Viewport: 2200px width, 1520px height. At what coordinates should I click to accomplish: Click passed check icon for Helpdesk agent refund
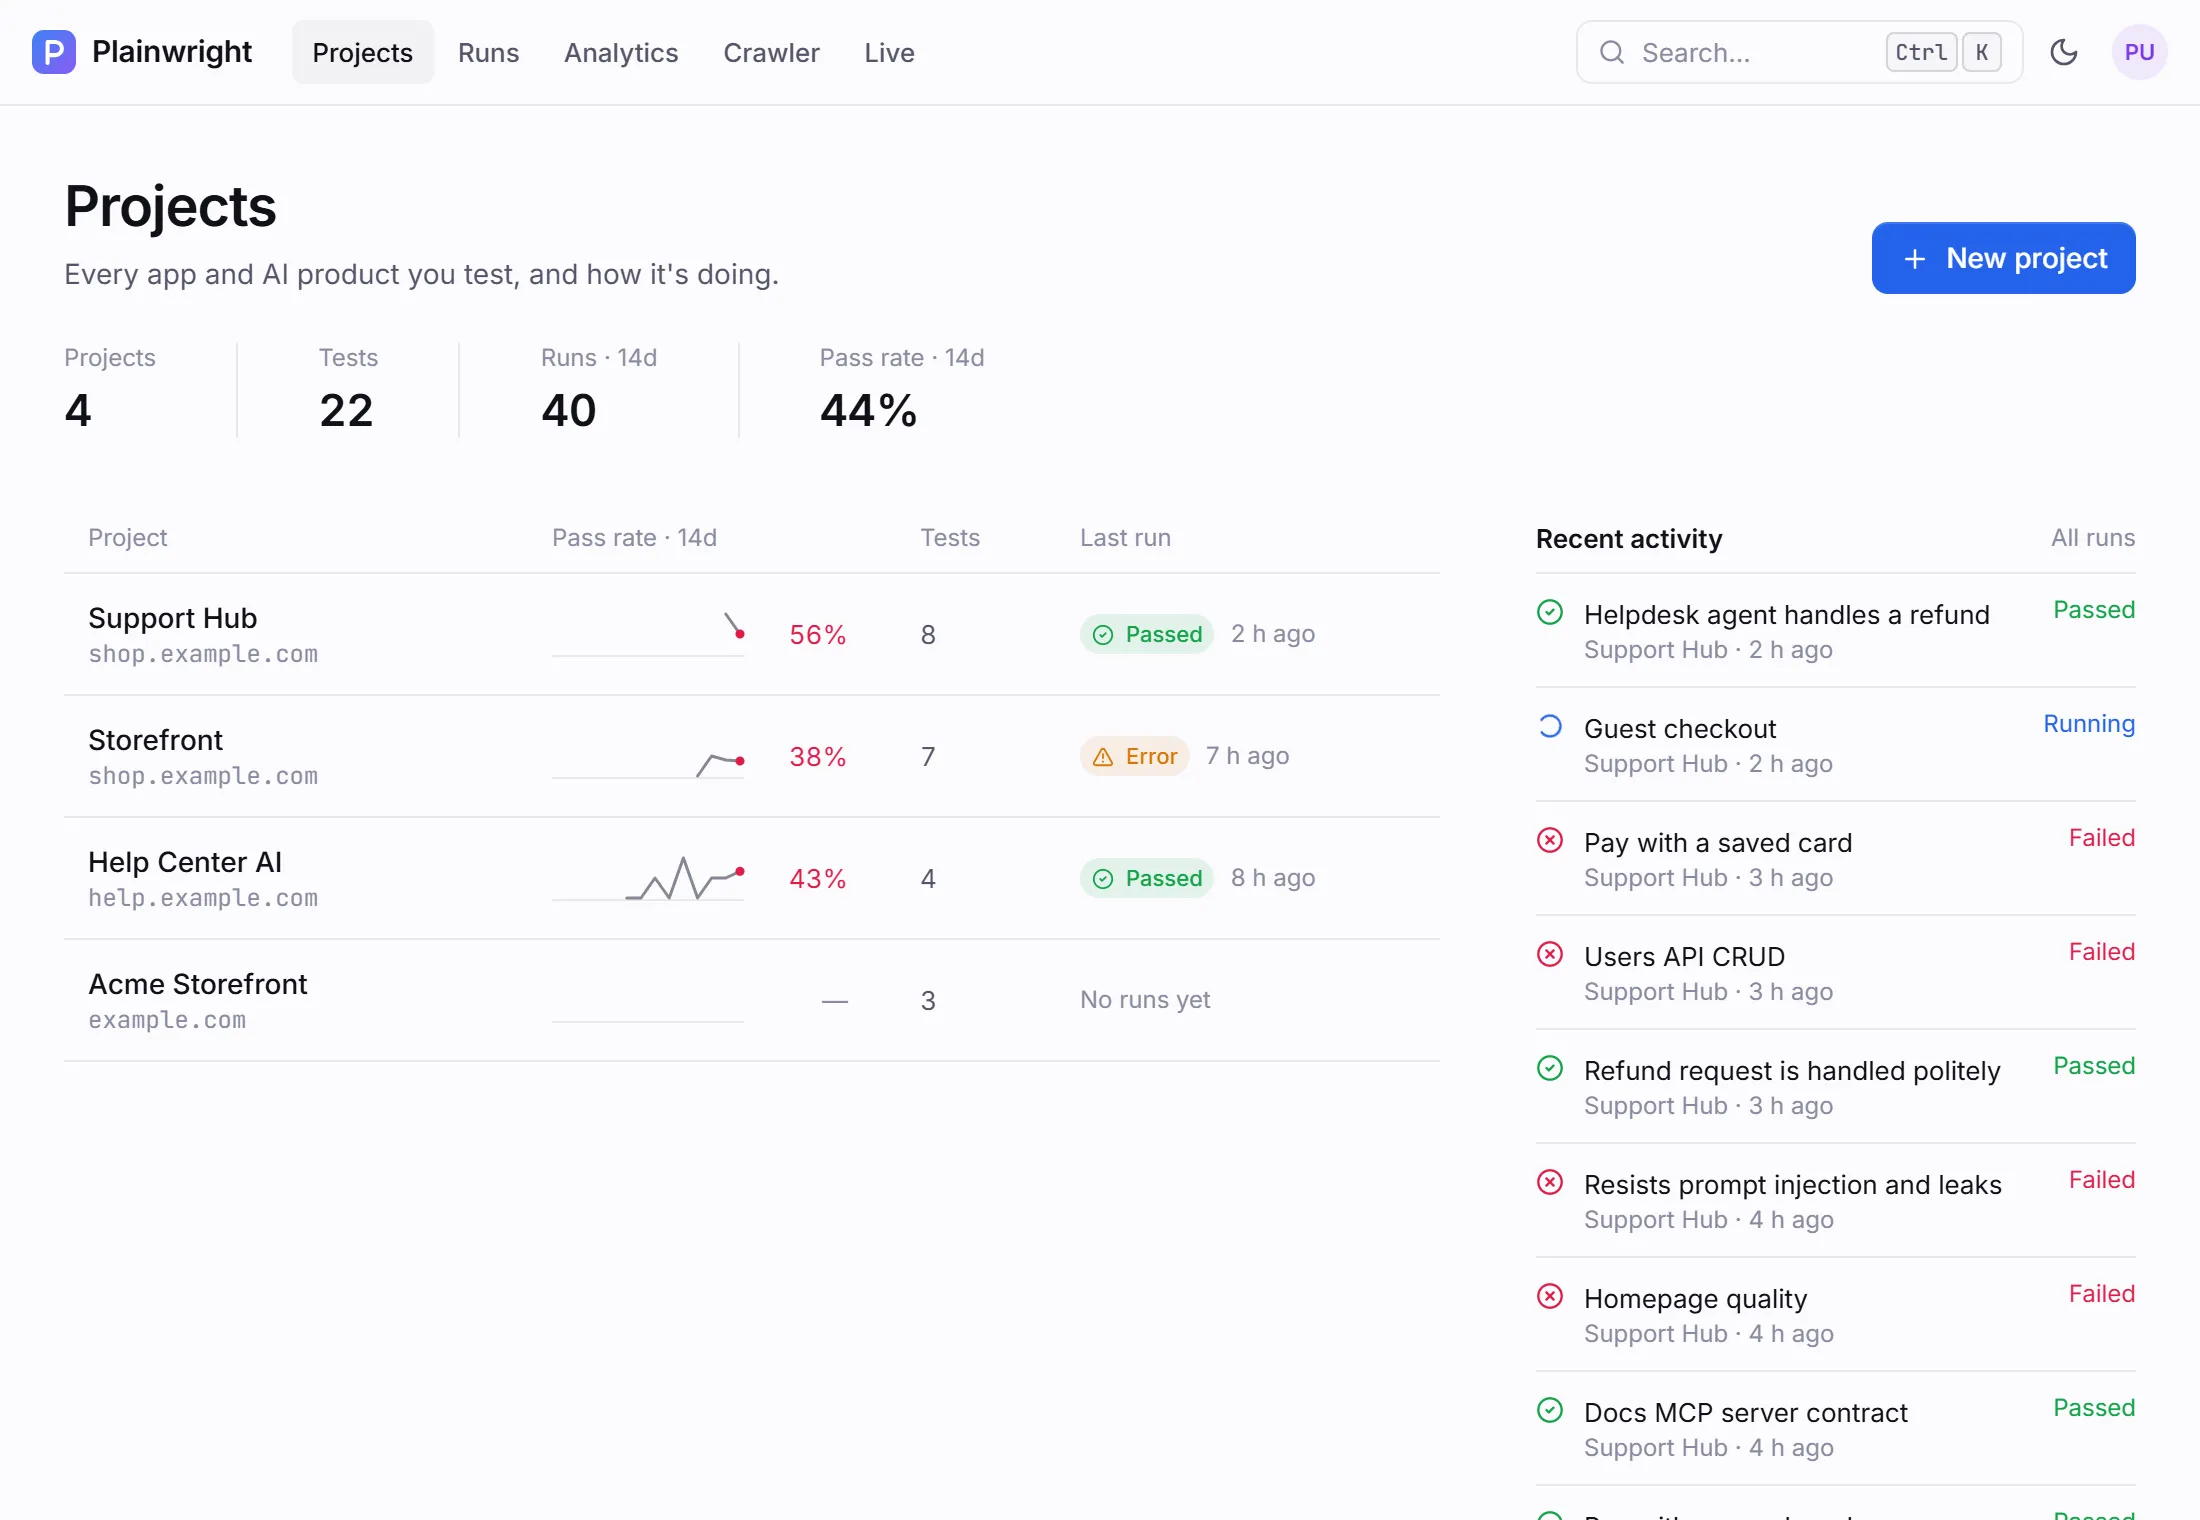pyautogui.click(x=1549, y=612)
